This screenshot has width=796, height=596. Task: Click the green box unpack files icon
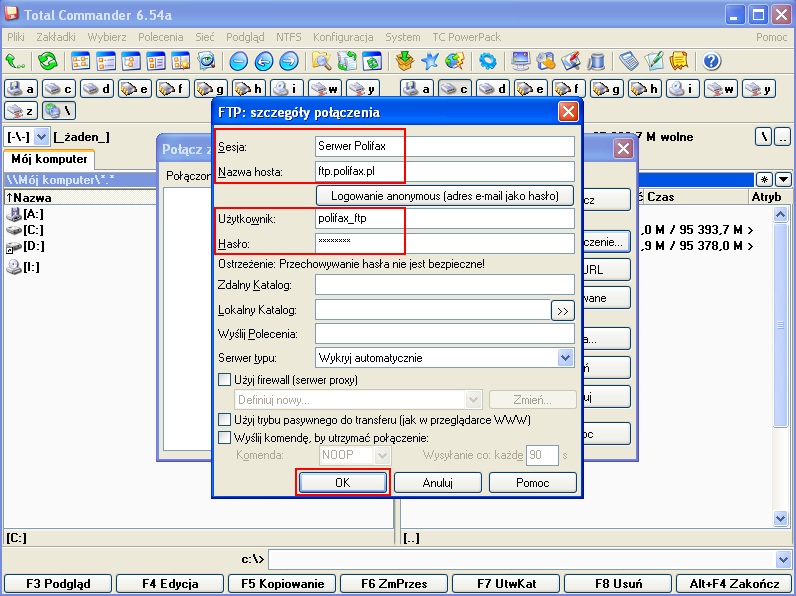[405, 61]
